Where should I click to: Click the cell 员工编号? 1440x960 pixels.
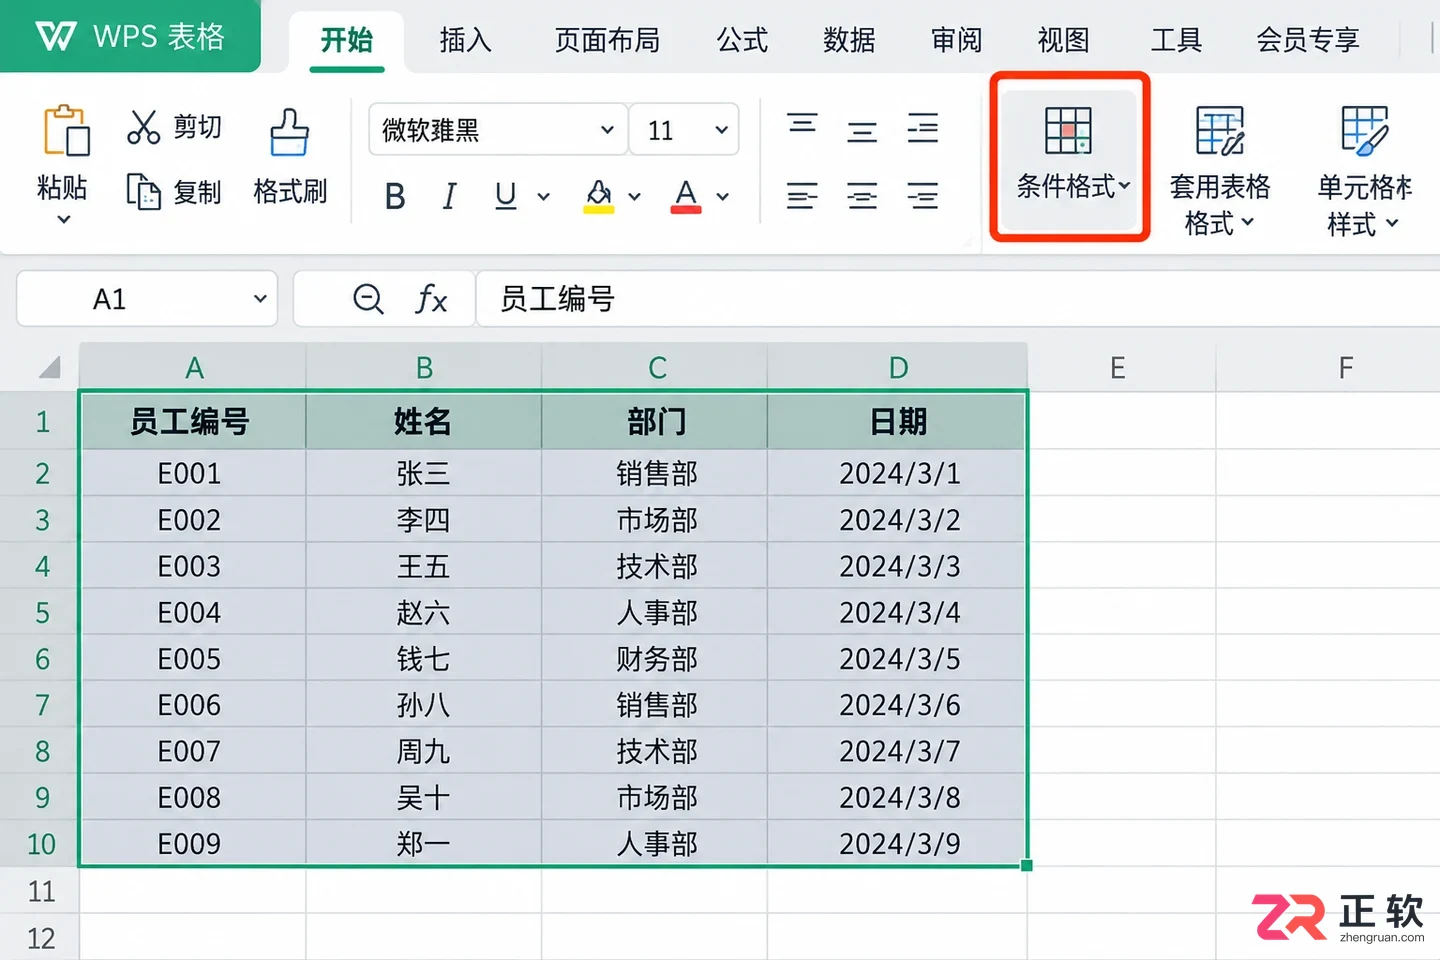coord(192,421)
